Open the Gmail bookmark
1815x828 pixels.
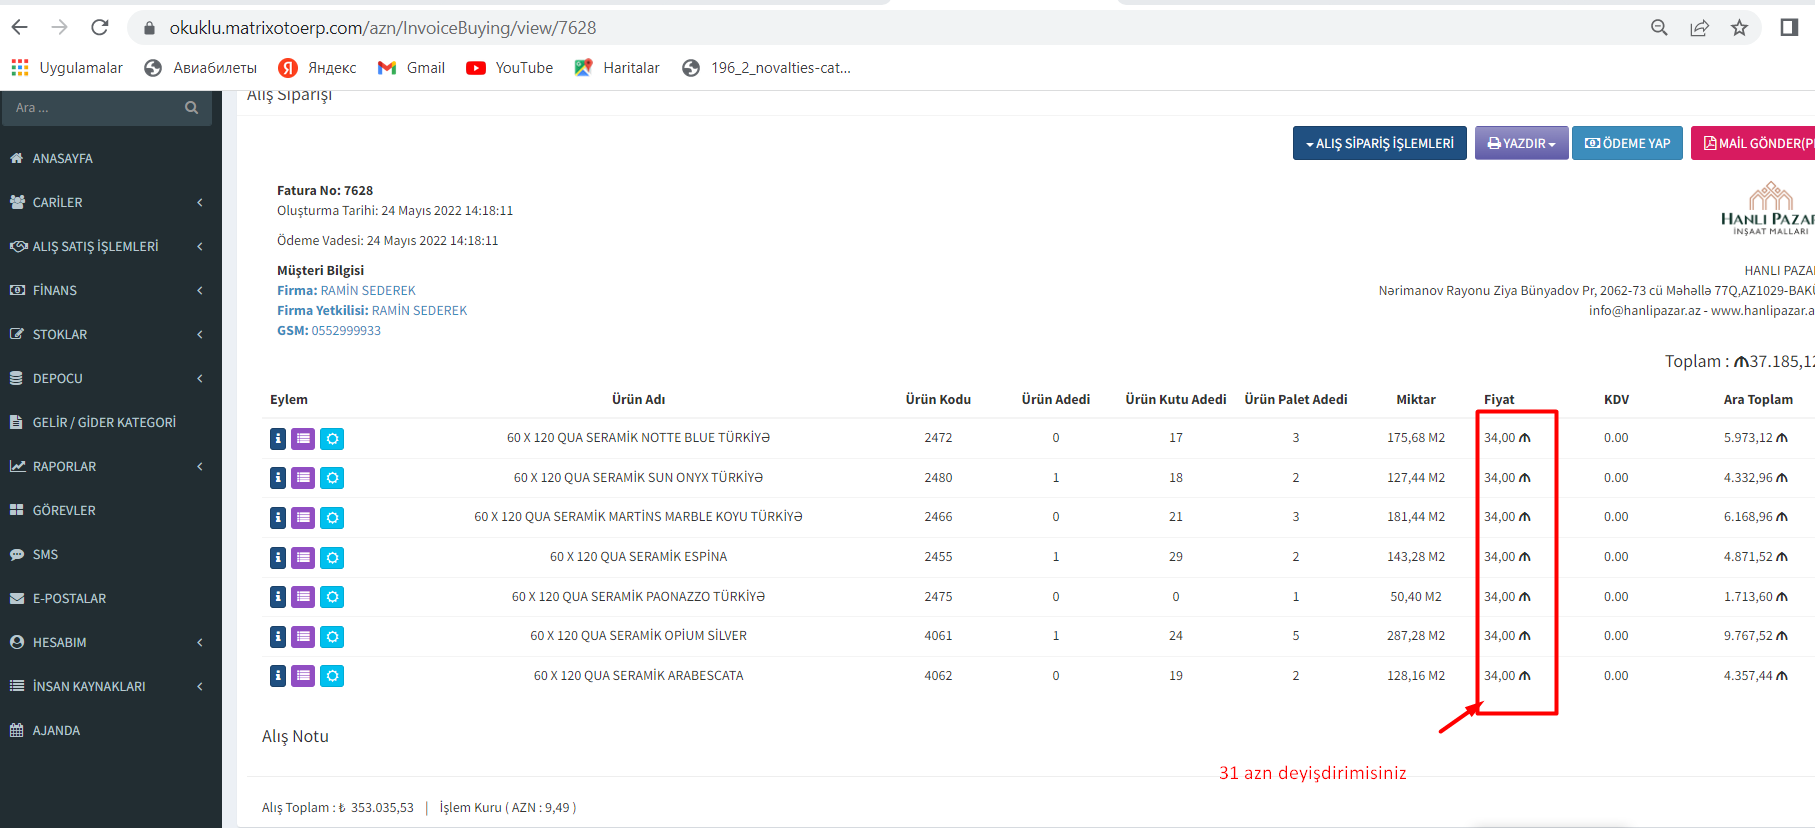tap(412, 68)
